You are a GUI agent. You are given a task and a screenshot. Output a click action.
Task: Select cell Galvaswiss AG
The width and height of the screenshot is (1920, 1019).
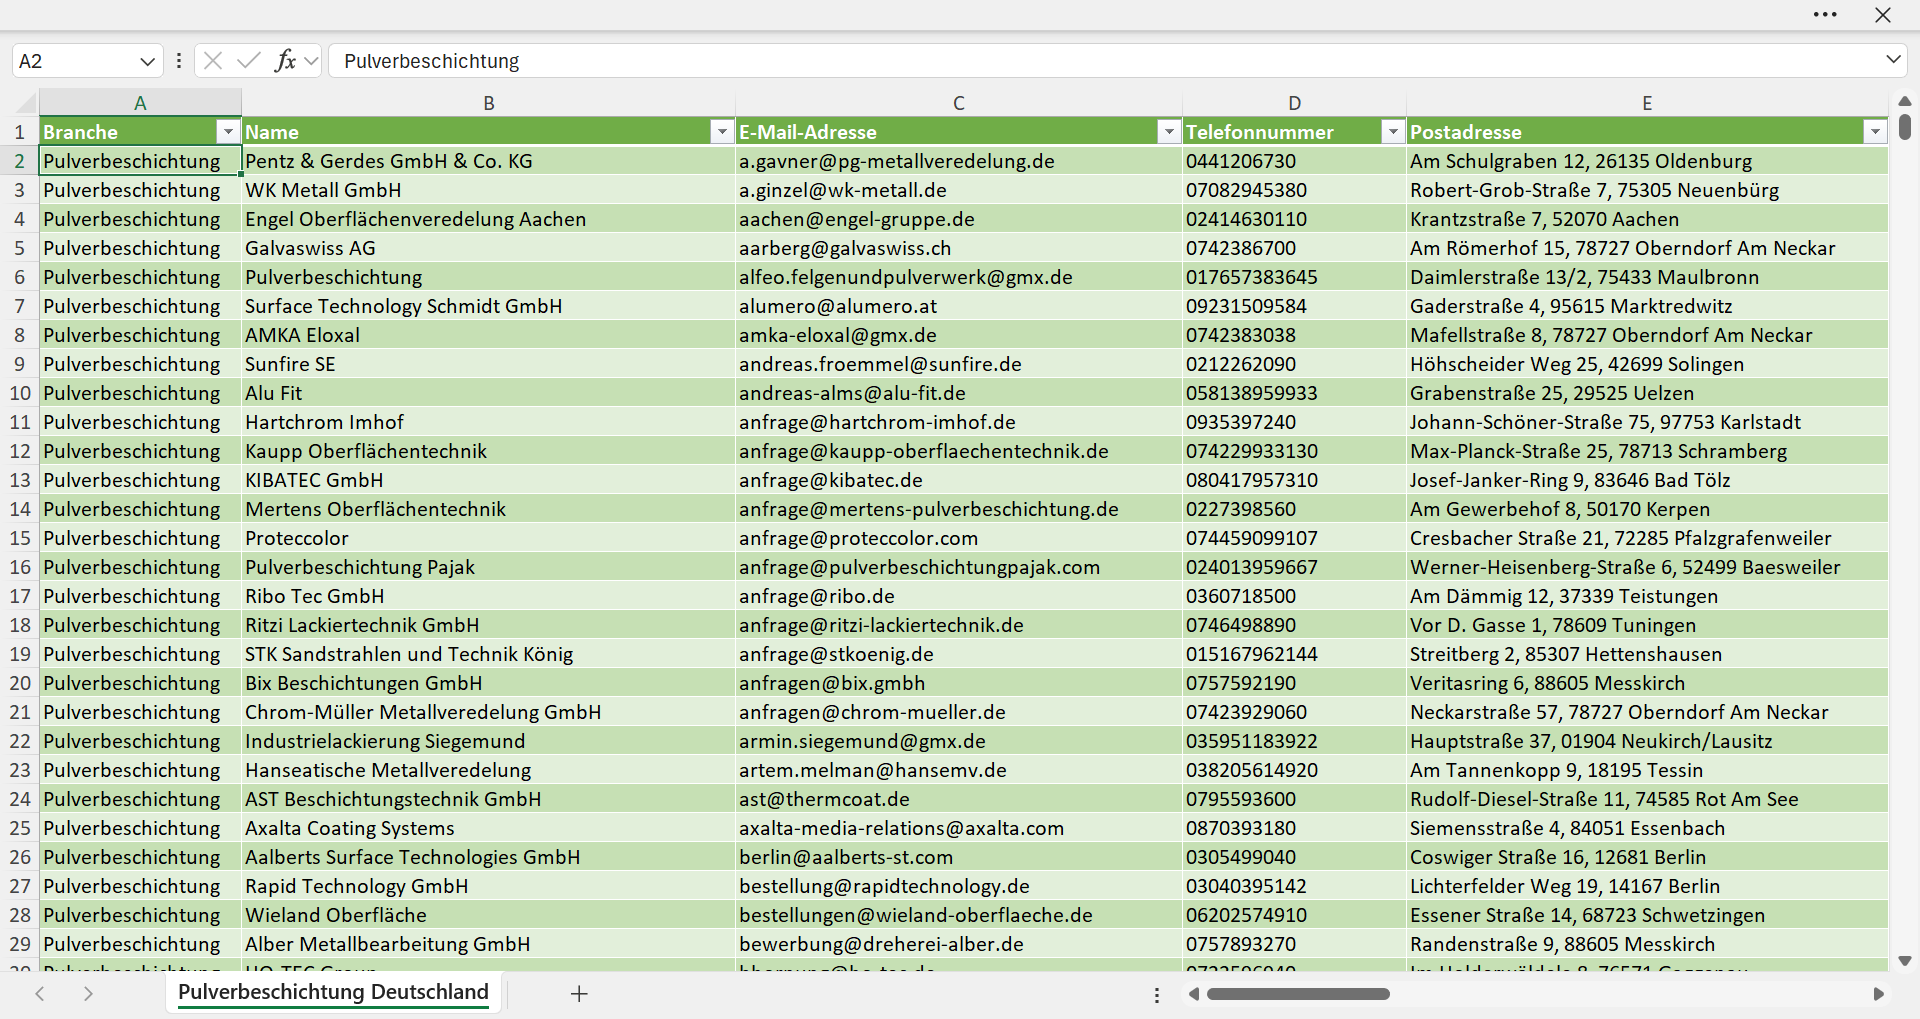pyautogui.click(x=488, y=248)
